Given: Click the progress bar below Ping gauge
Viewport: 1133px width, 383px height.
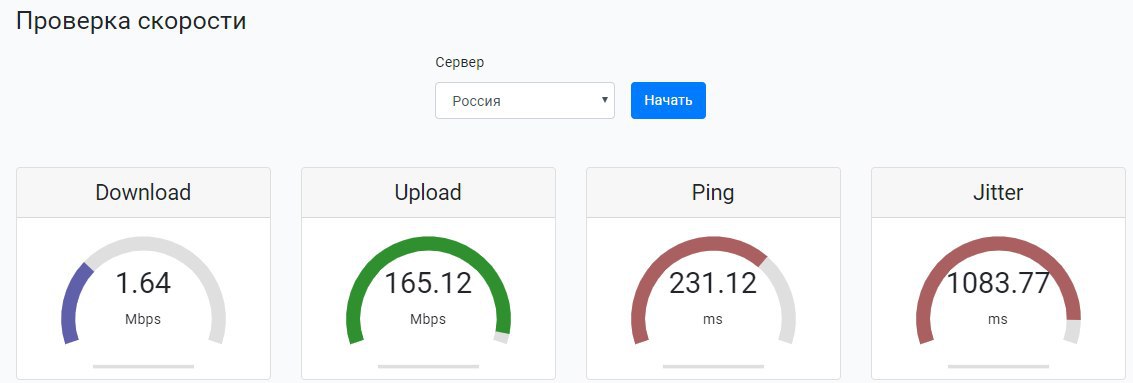Looking at the screenshot, I should click(x=713, y=366).
